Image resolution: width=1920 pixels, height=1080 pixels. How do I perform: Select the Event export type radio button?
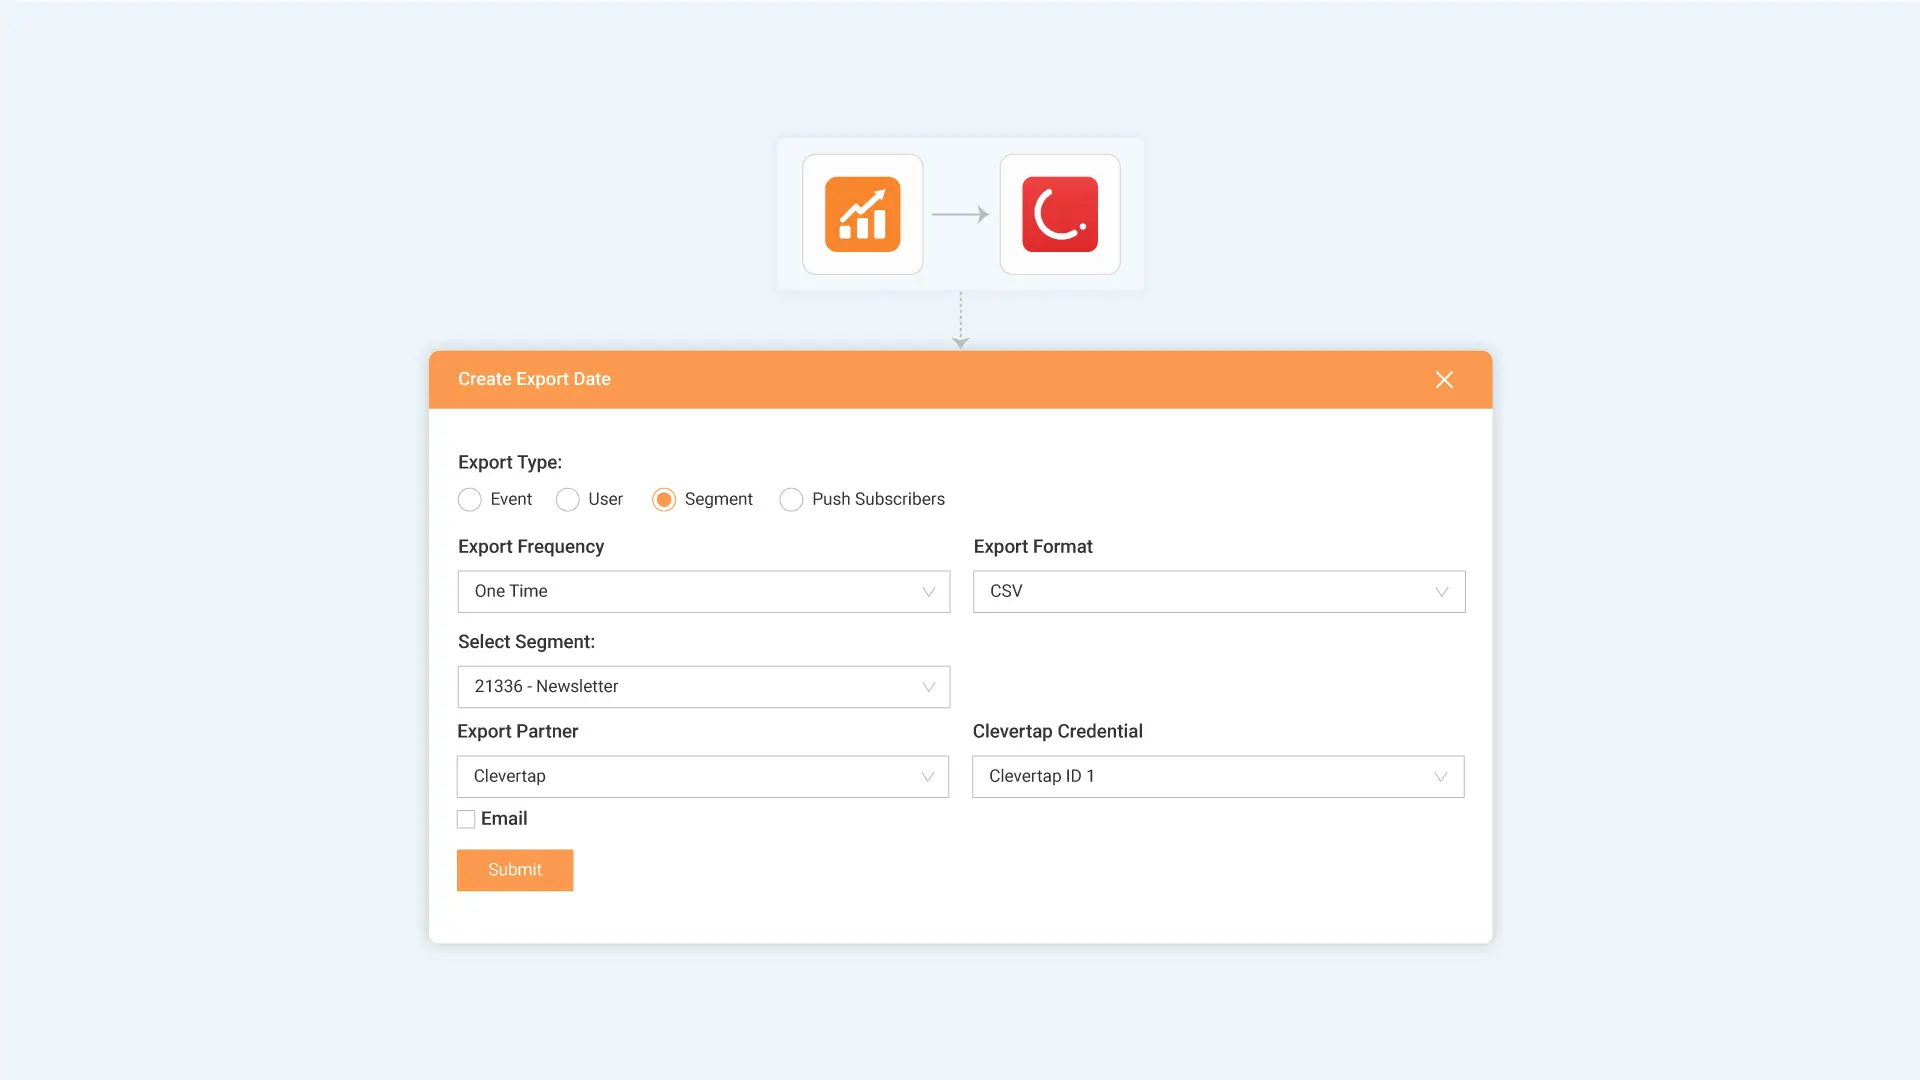[x=470, y=500]
